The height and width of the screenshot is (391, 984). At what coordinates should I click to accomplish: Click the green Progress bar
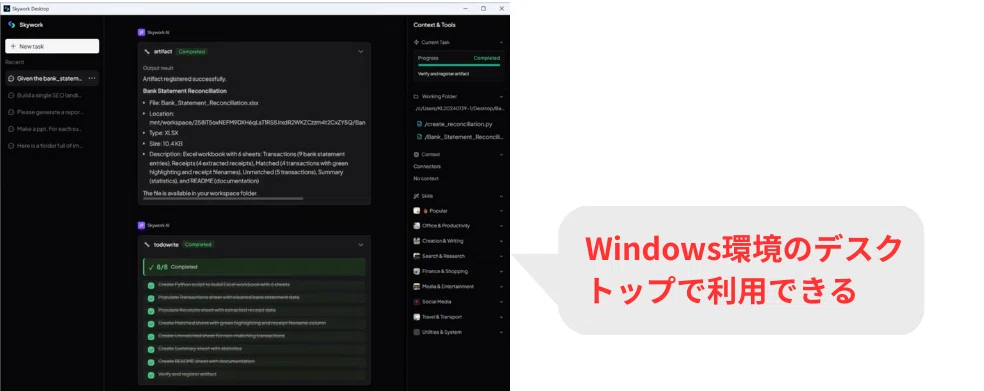click(x=459, y=65)
